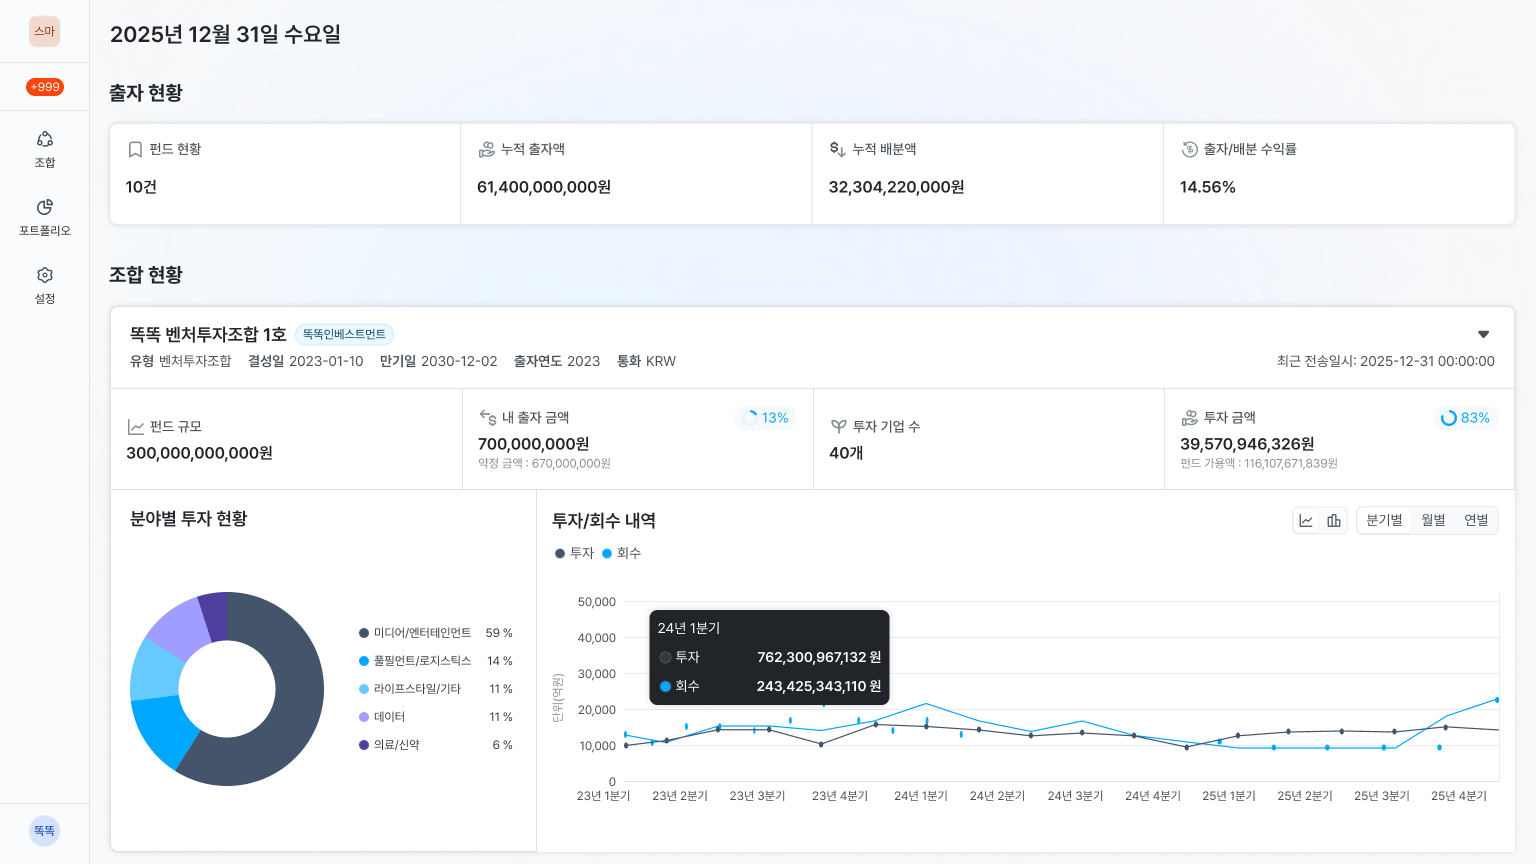The width and height of the screenshot is (1536, 864).
Task: Click the 14.56% return value
Action: [x=1208, y=187]
